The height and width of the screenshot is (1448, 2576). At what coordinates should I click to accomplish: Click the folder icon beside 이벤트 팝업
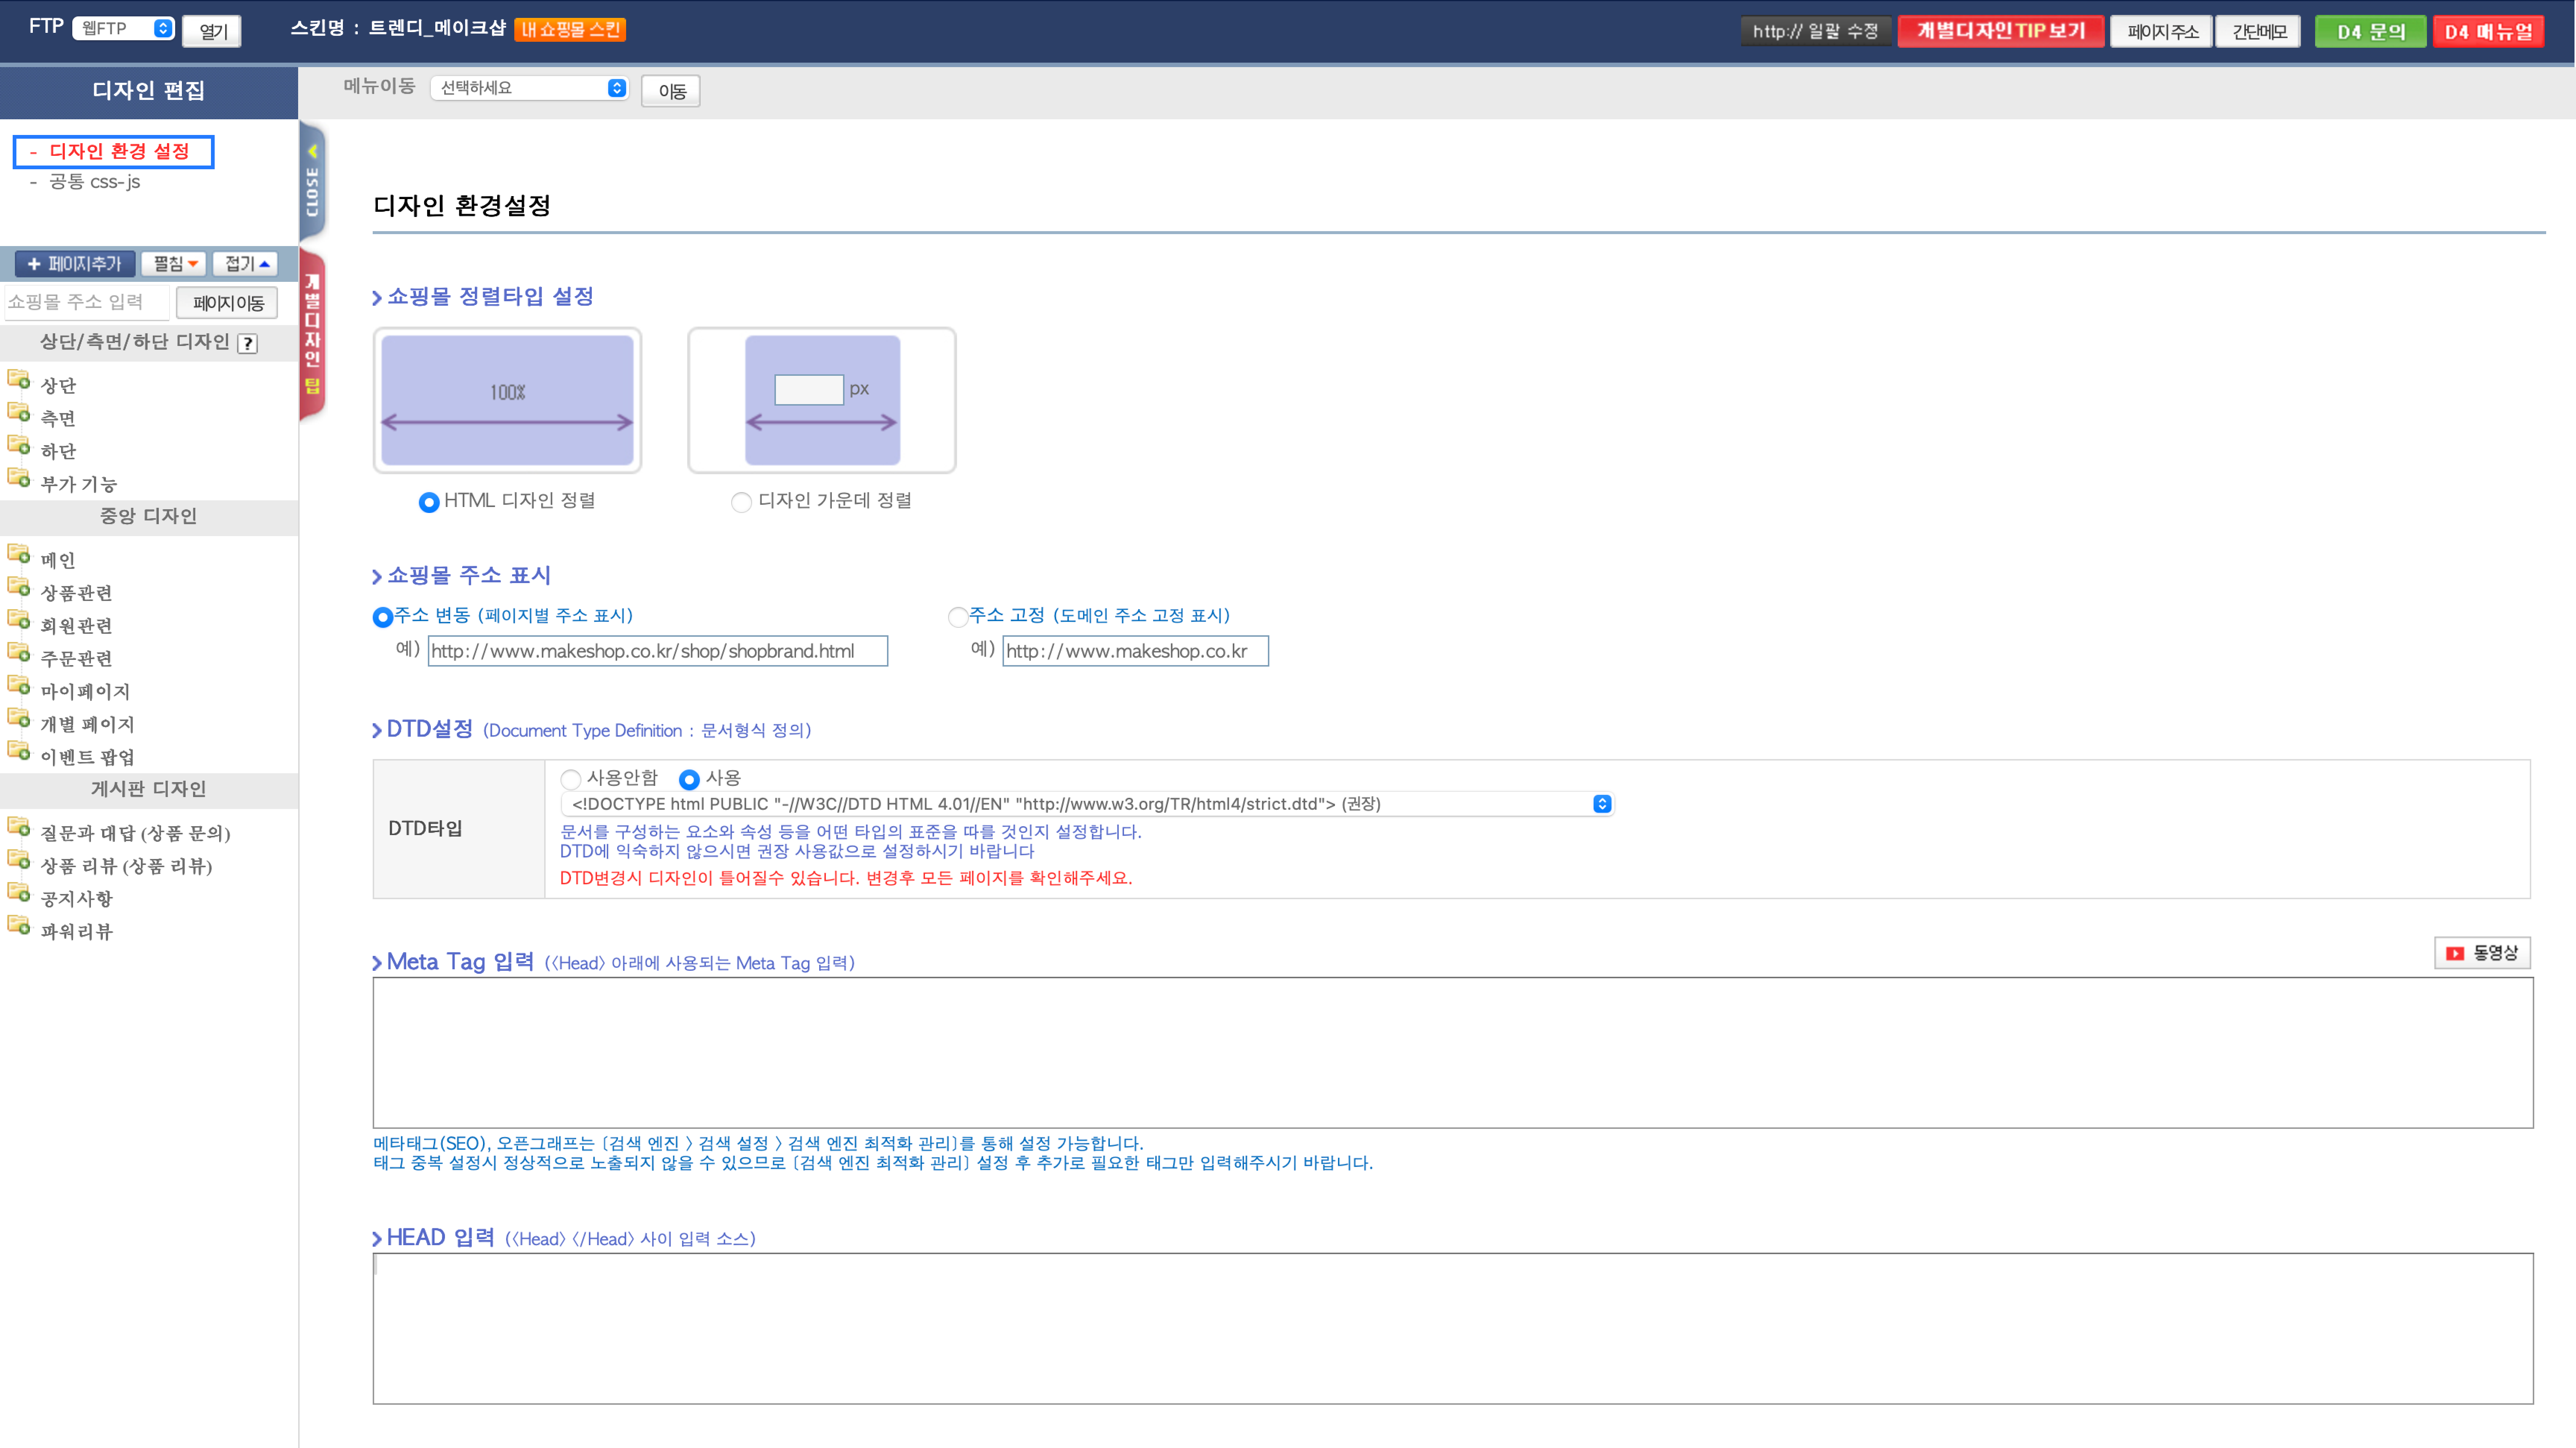(18, 751)
